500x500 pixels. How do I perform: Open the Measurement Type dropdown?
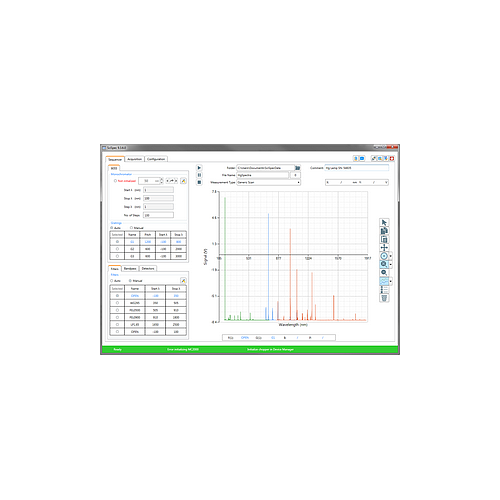(268, 182)
